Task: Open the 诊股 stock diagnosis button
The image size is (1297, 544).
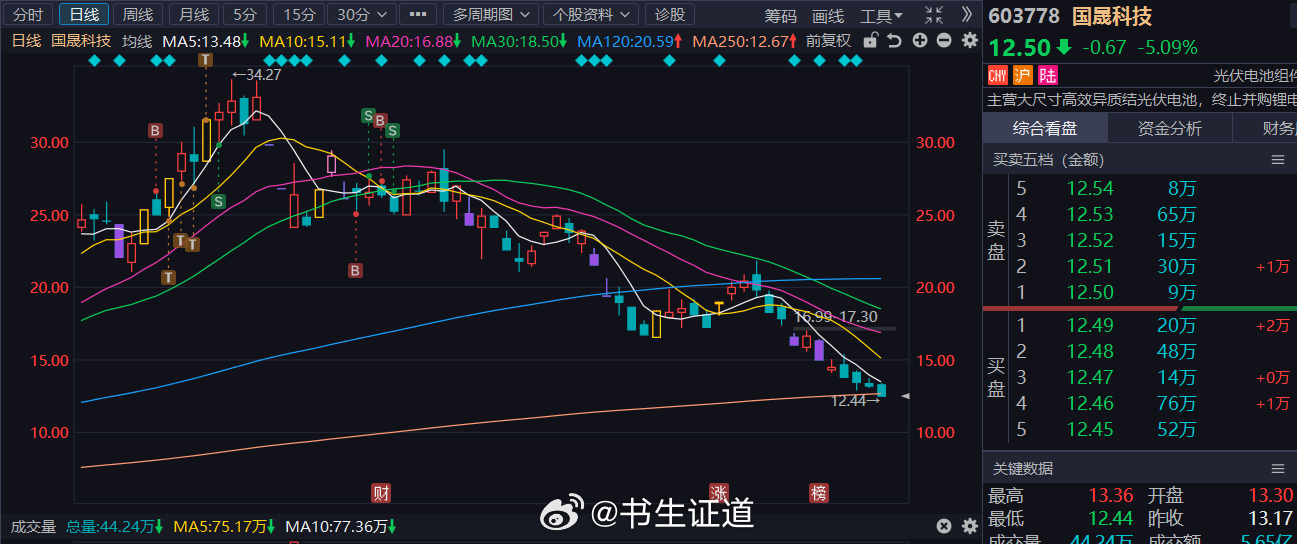Action: click(671, 14)
